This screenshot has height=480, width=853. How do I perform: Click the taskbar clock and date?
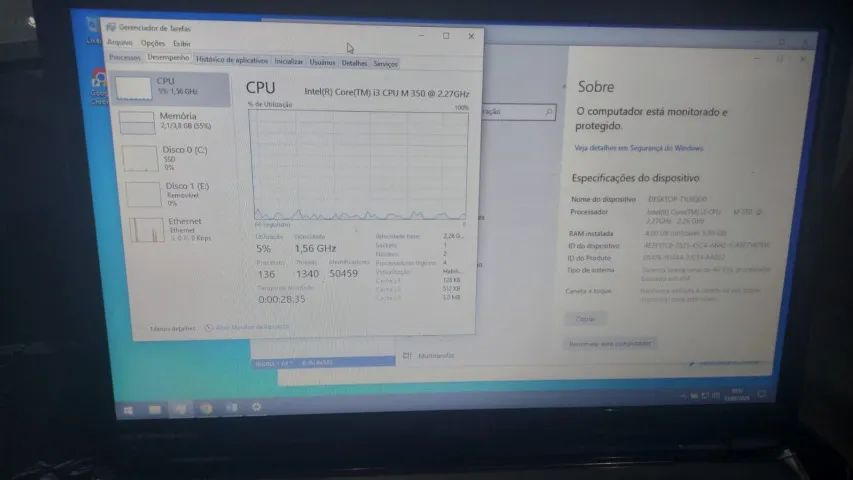[737, 395]
